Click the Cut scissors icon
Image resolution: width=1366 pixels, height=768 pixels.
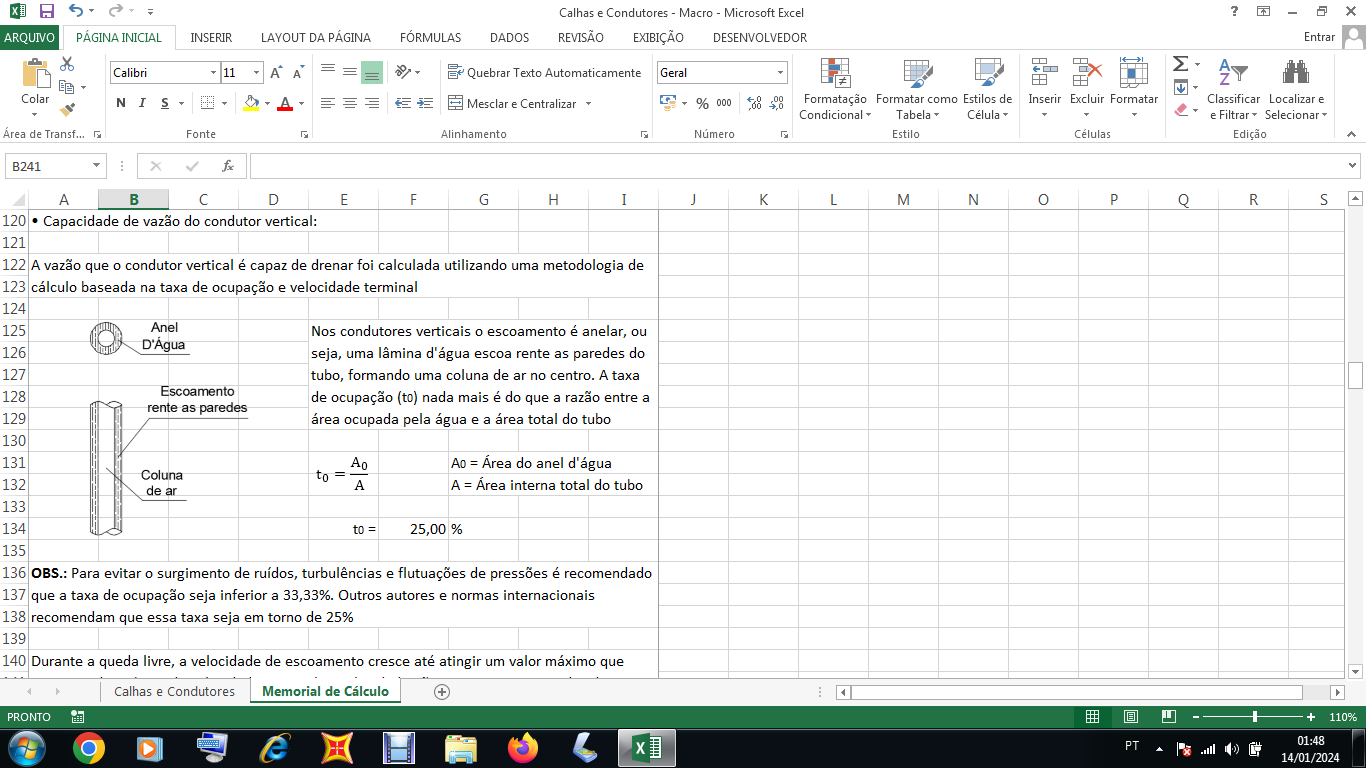coord(67,64)
